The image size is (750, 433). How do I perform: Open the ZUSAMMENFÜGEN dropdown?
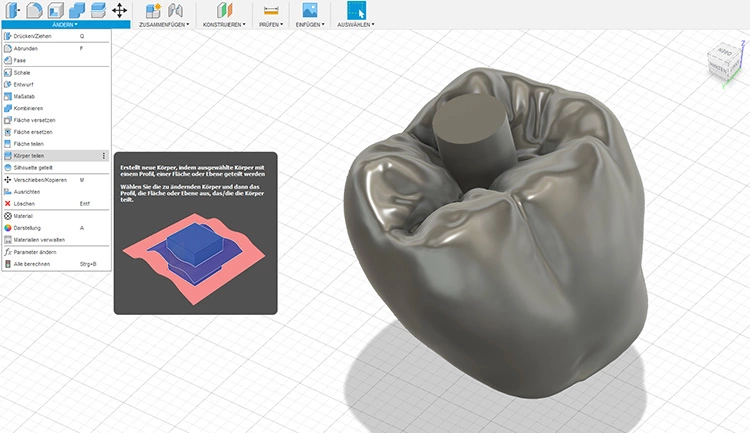165,24
